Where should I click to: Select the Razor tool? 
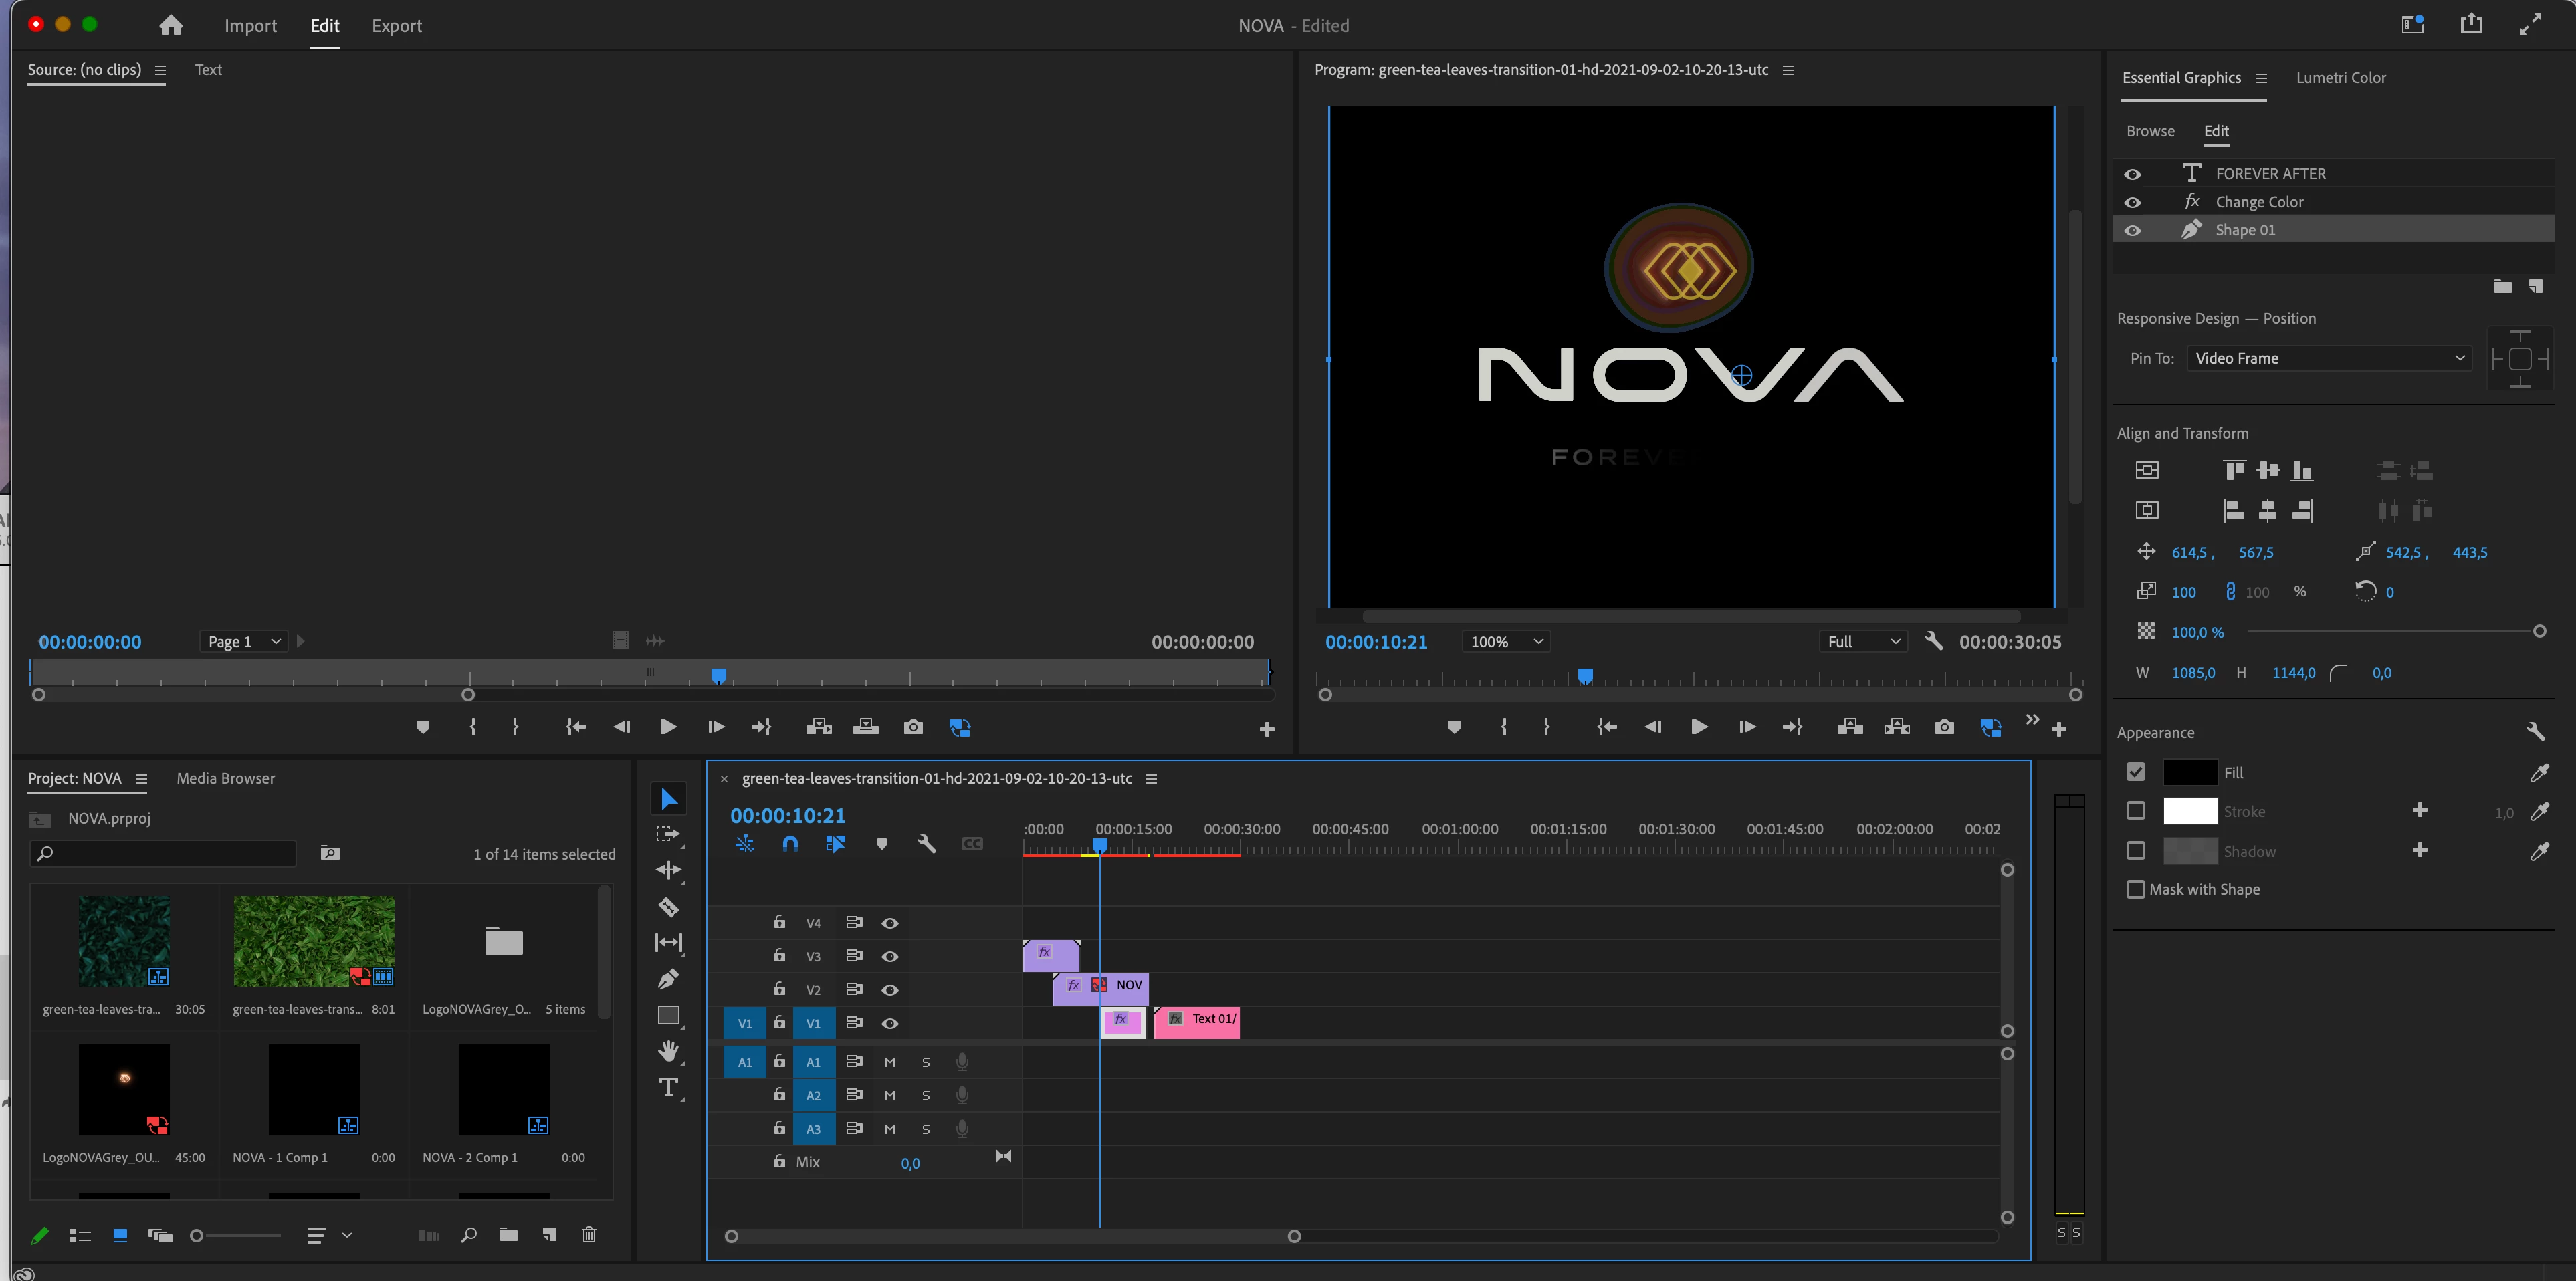coord(668,907)
